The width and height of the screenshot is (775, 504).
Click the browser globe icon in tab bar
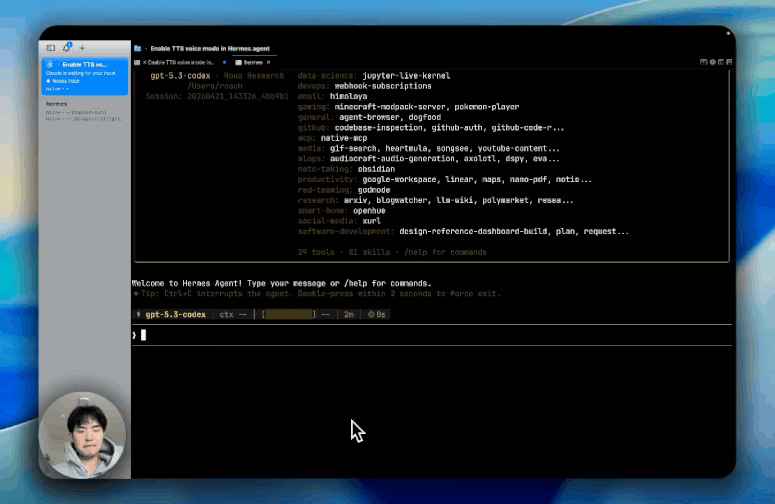click(712, 62)
